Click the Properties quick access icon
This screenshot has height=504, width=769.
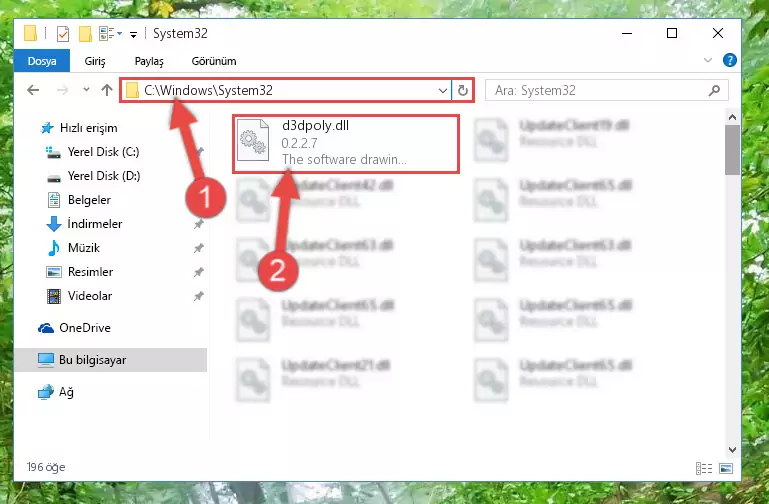click(x=63, y=34)
